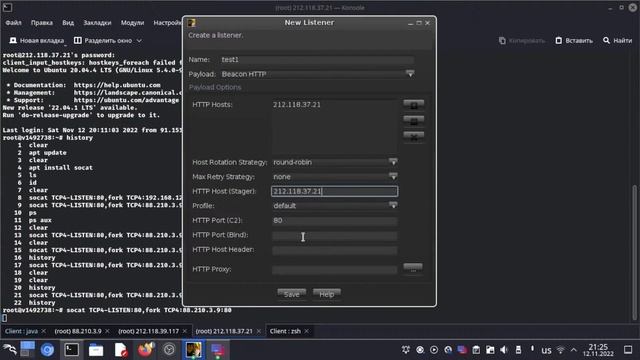Click the 'apt install socat' history line
Screen dimensions: 640x360
[x=60, y=167]
